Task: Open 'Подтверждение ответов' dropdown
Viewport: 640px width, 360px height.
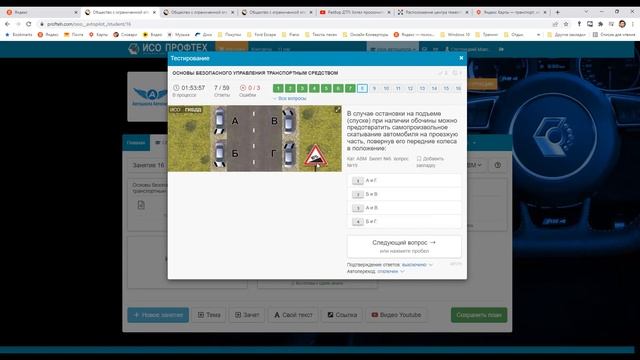Action: coord(416,264)
